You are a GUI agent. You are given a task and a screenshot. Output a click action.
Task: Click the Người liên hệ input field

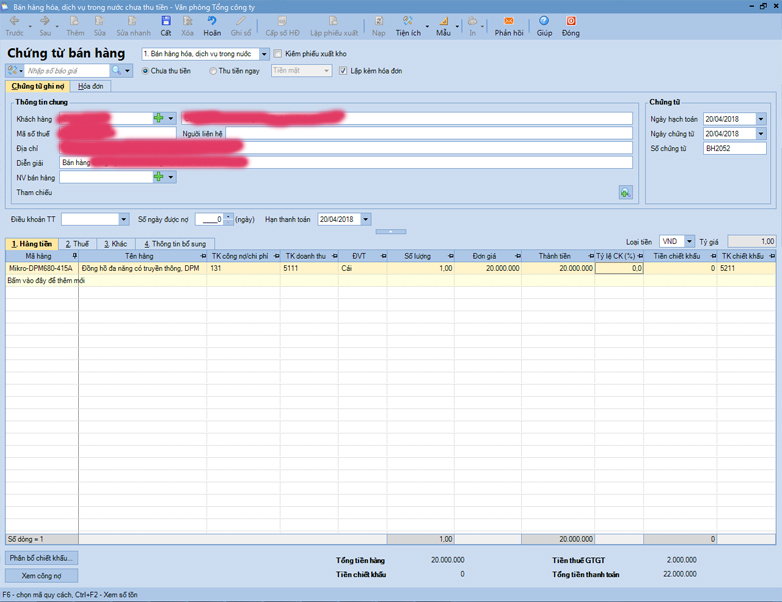[x=429, y=133]
